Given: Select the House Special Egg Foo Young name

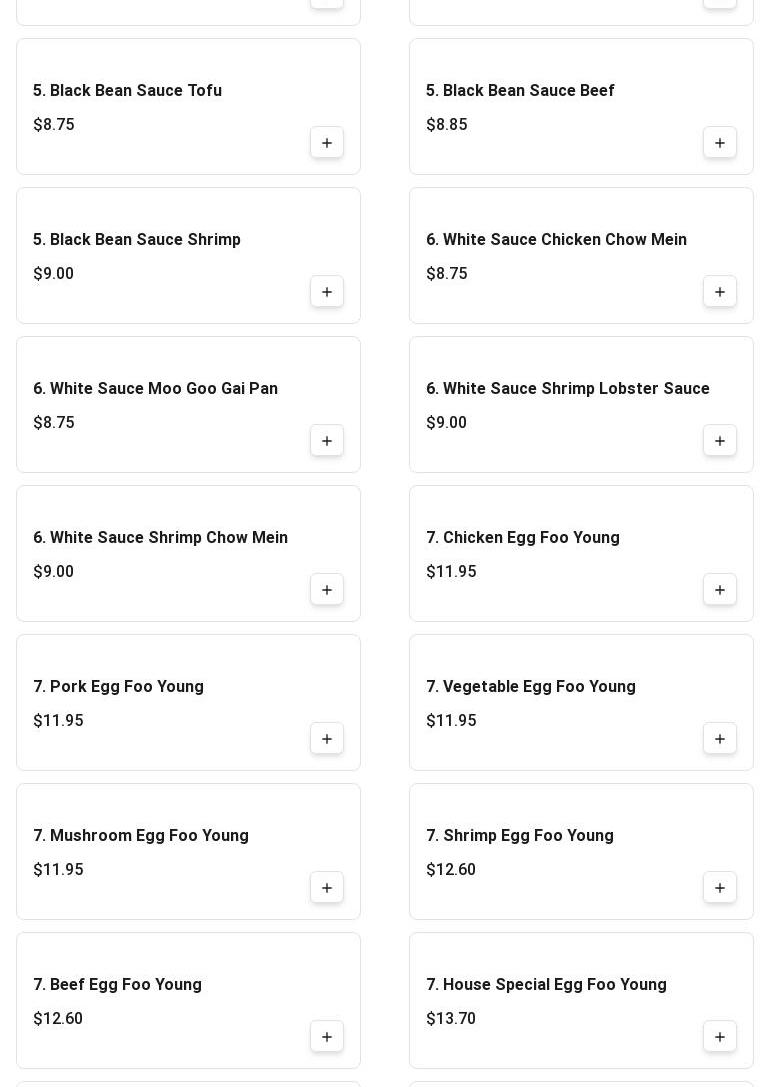Looking at the screenshot, I should 546,984.
